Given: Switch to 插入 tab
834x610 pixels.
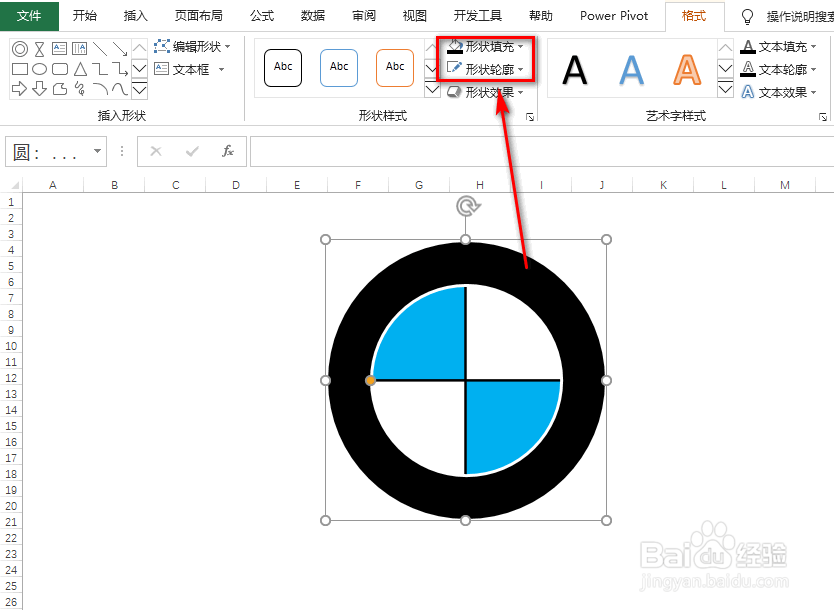Looking at the screenshot, I should (136, 16).
